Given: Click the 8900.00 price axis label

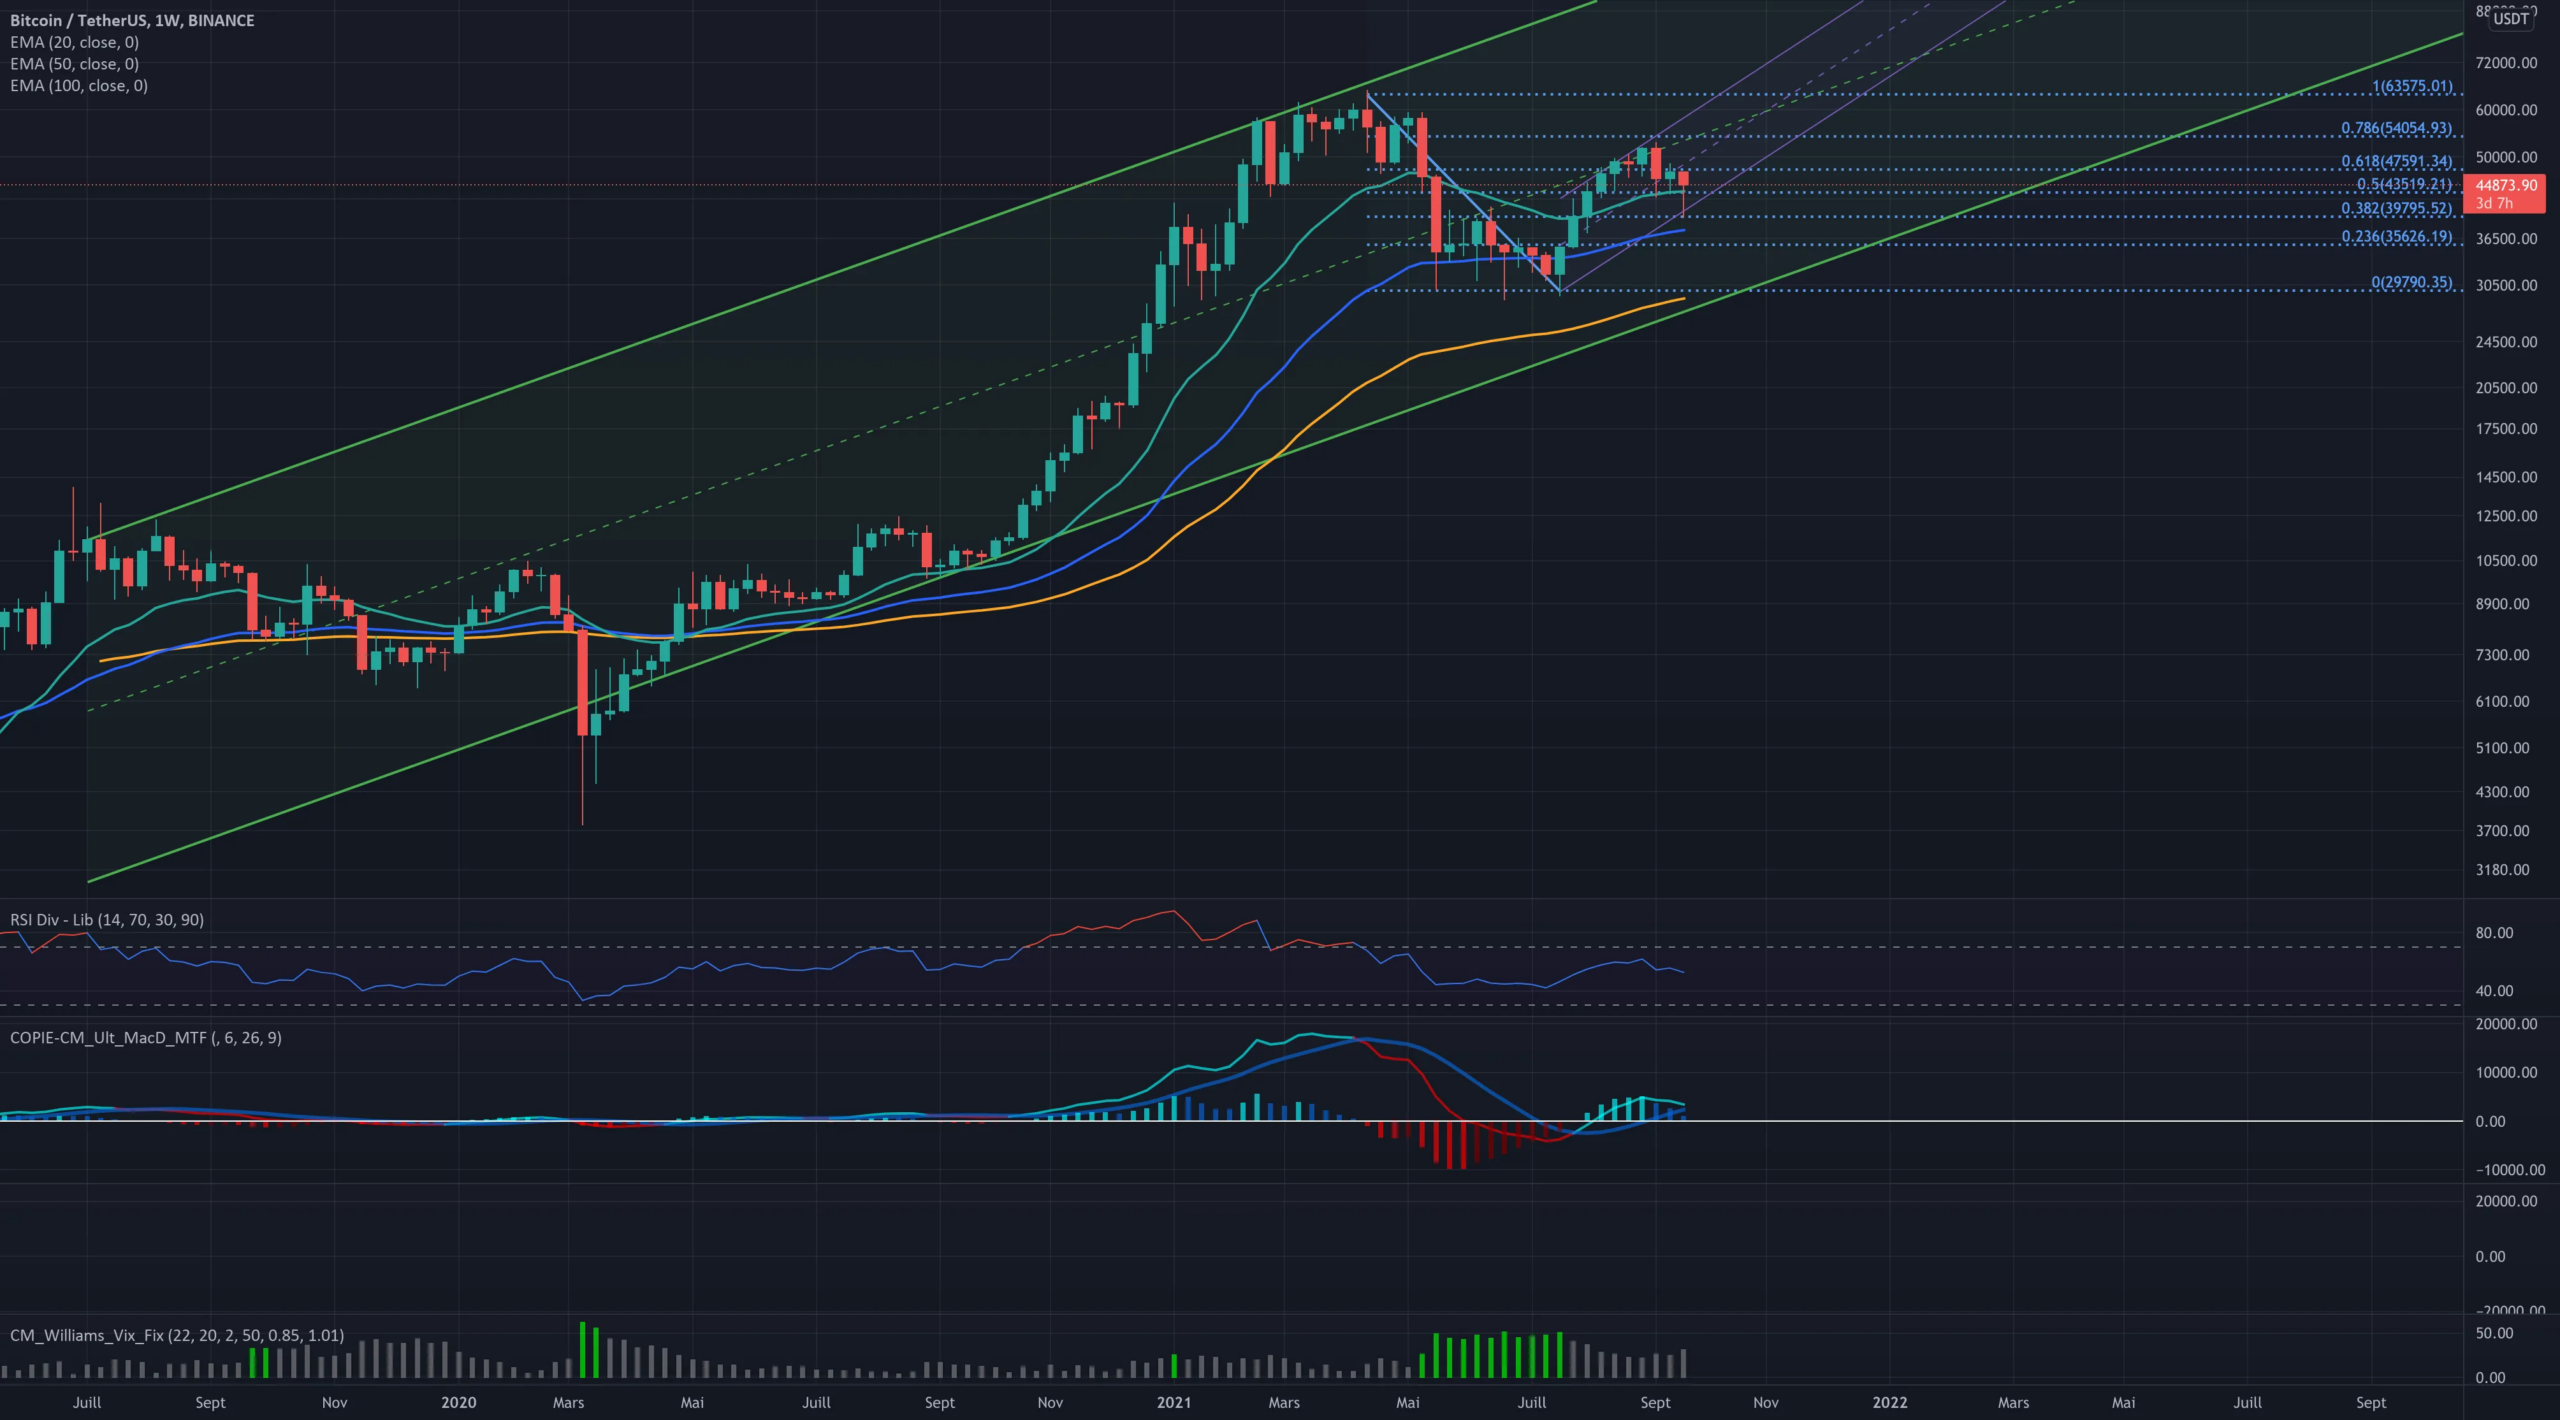Looking at the screenshot, I should (x=2502, y=604).
